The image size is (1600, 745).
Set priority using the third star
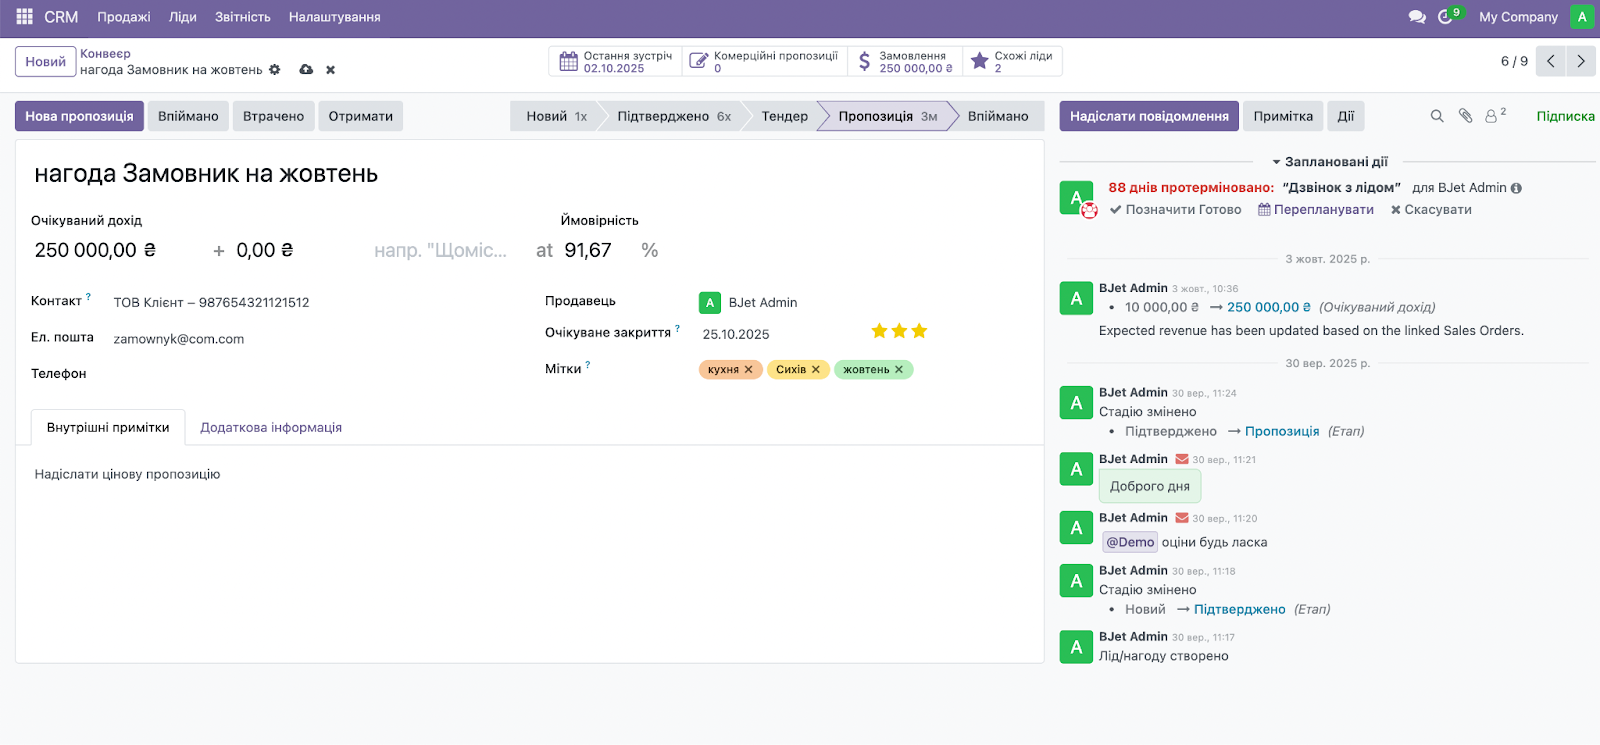[919, 331]
